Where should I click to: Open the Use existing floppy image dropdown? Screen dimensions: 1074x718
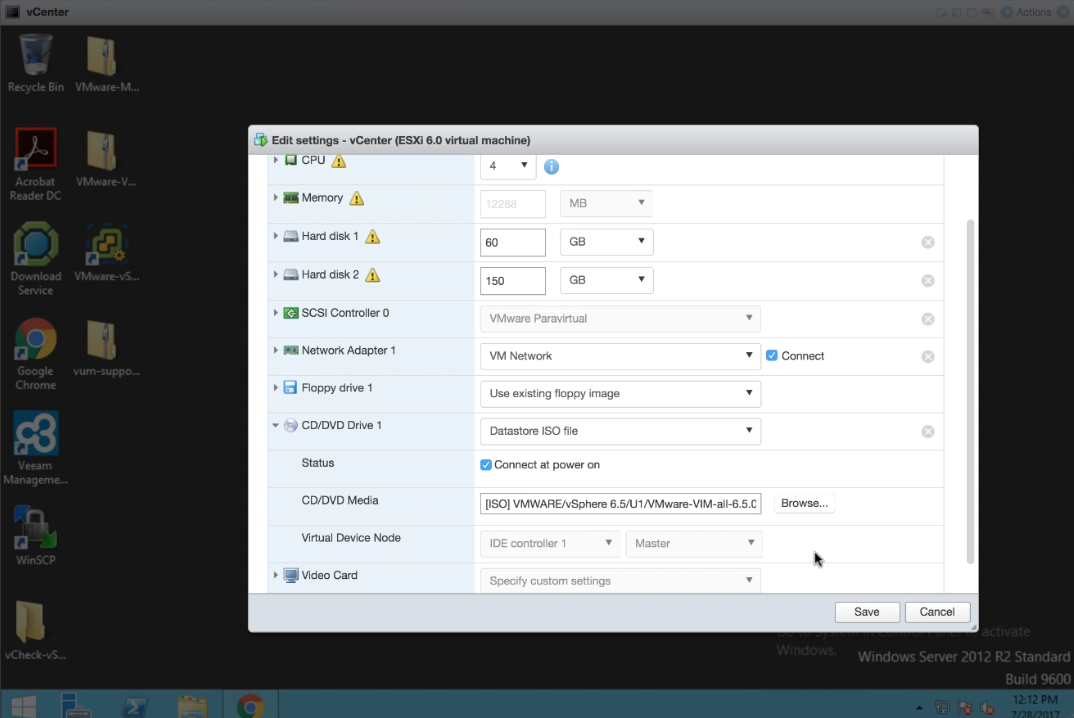coord(620,394)
